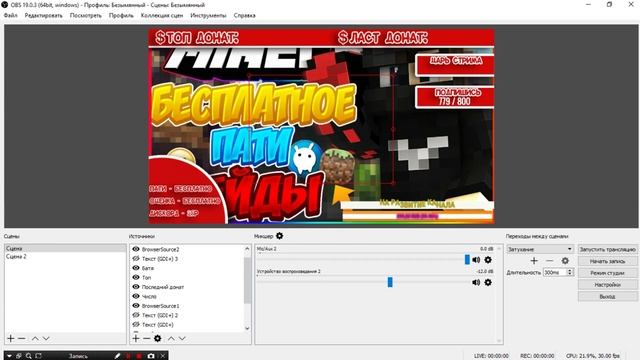Hide the Число source via eye icon
Image resolution: width=640 pixels, height=360 pixels.
pos(136,296)
